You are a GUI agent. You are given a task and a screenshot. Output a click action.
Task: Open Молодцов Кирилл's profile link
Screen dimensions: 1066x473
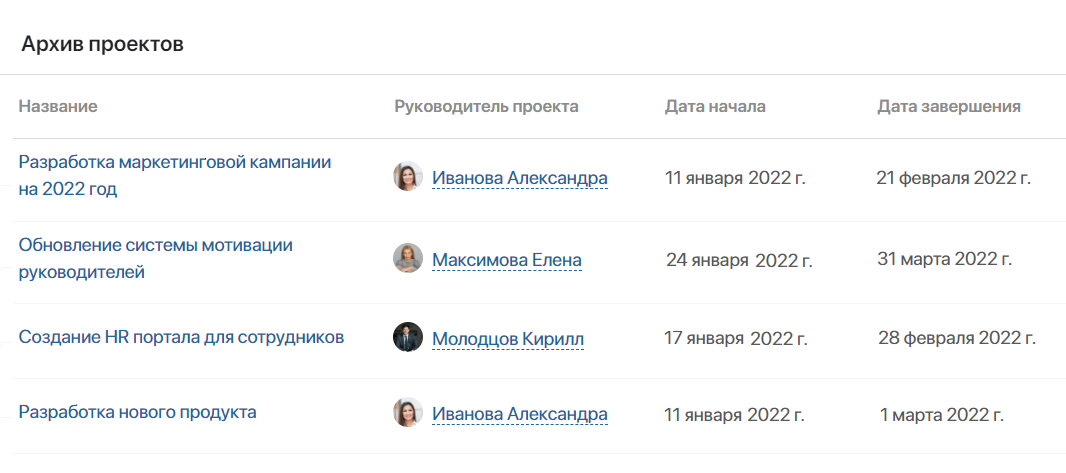click(508, 339)
